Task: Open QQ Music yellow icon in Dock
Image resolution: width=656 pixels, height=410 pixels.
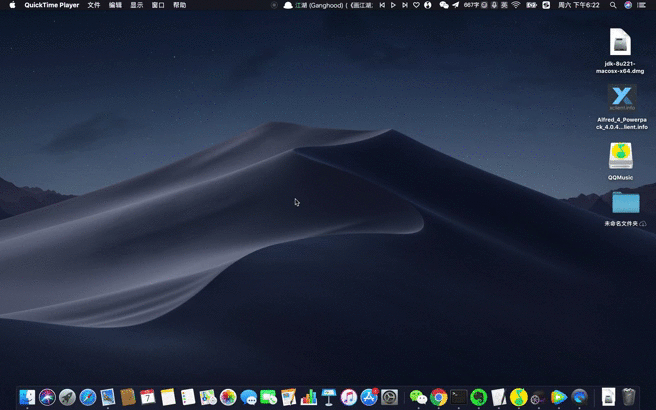Action: click(x=519, y=397)
